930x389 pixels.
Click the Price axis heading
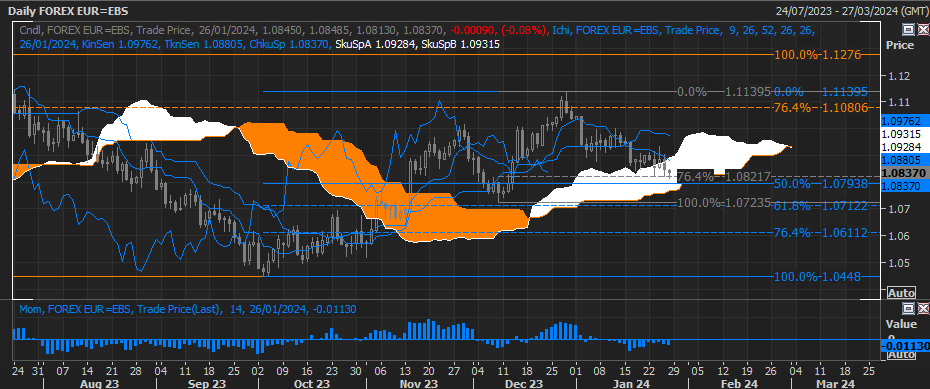point(899,45)
